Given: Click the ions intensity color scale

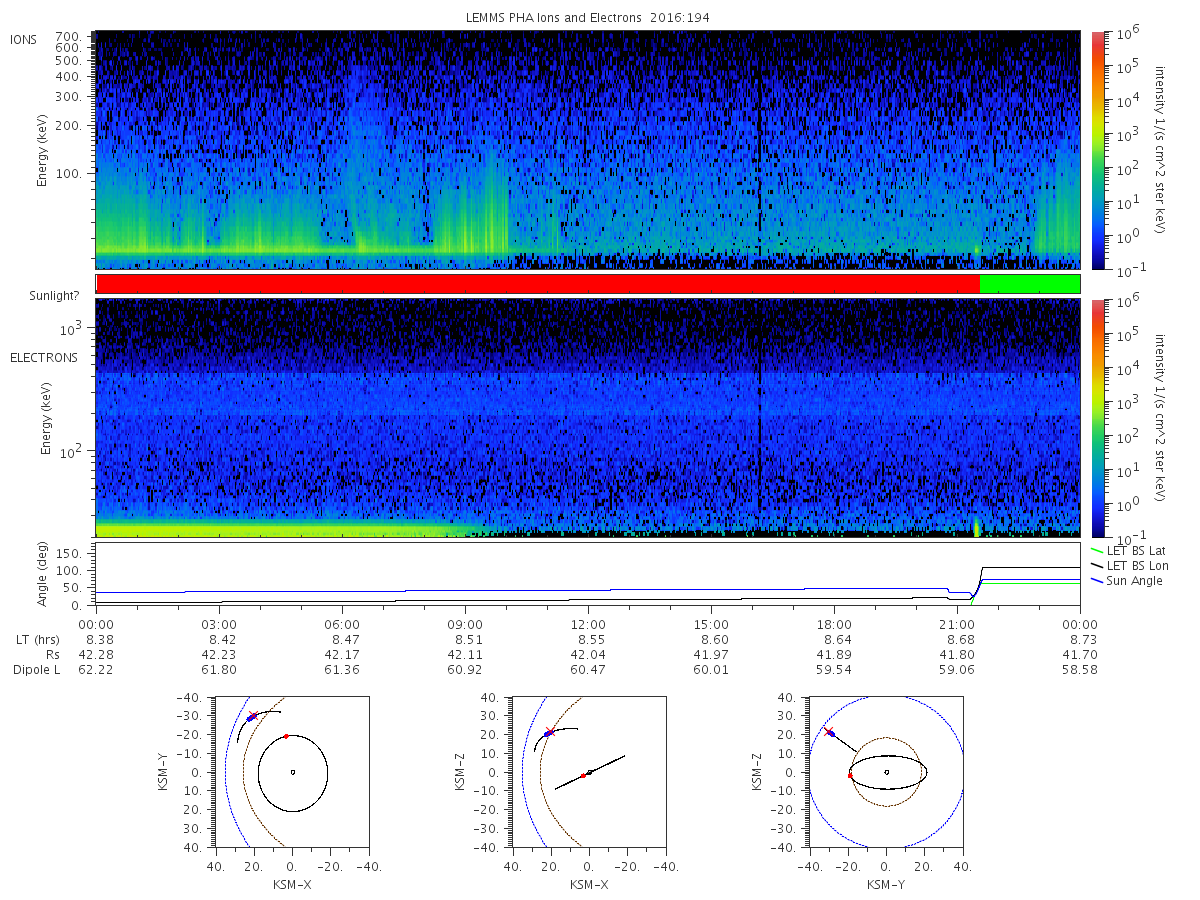Looking at the screenshot, I should click(x=1098, y=149).
